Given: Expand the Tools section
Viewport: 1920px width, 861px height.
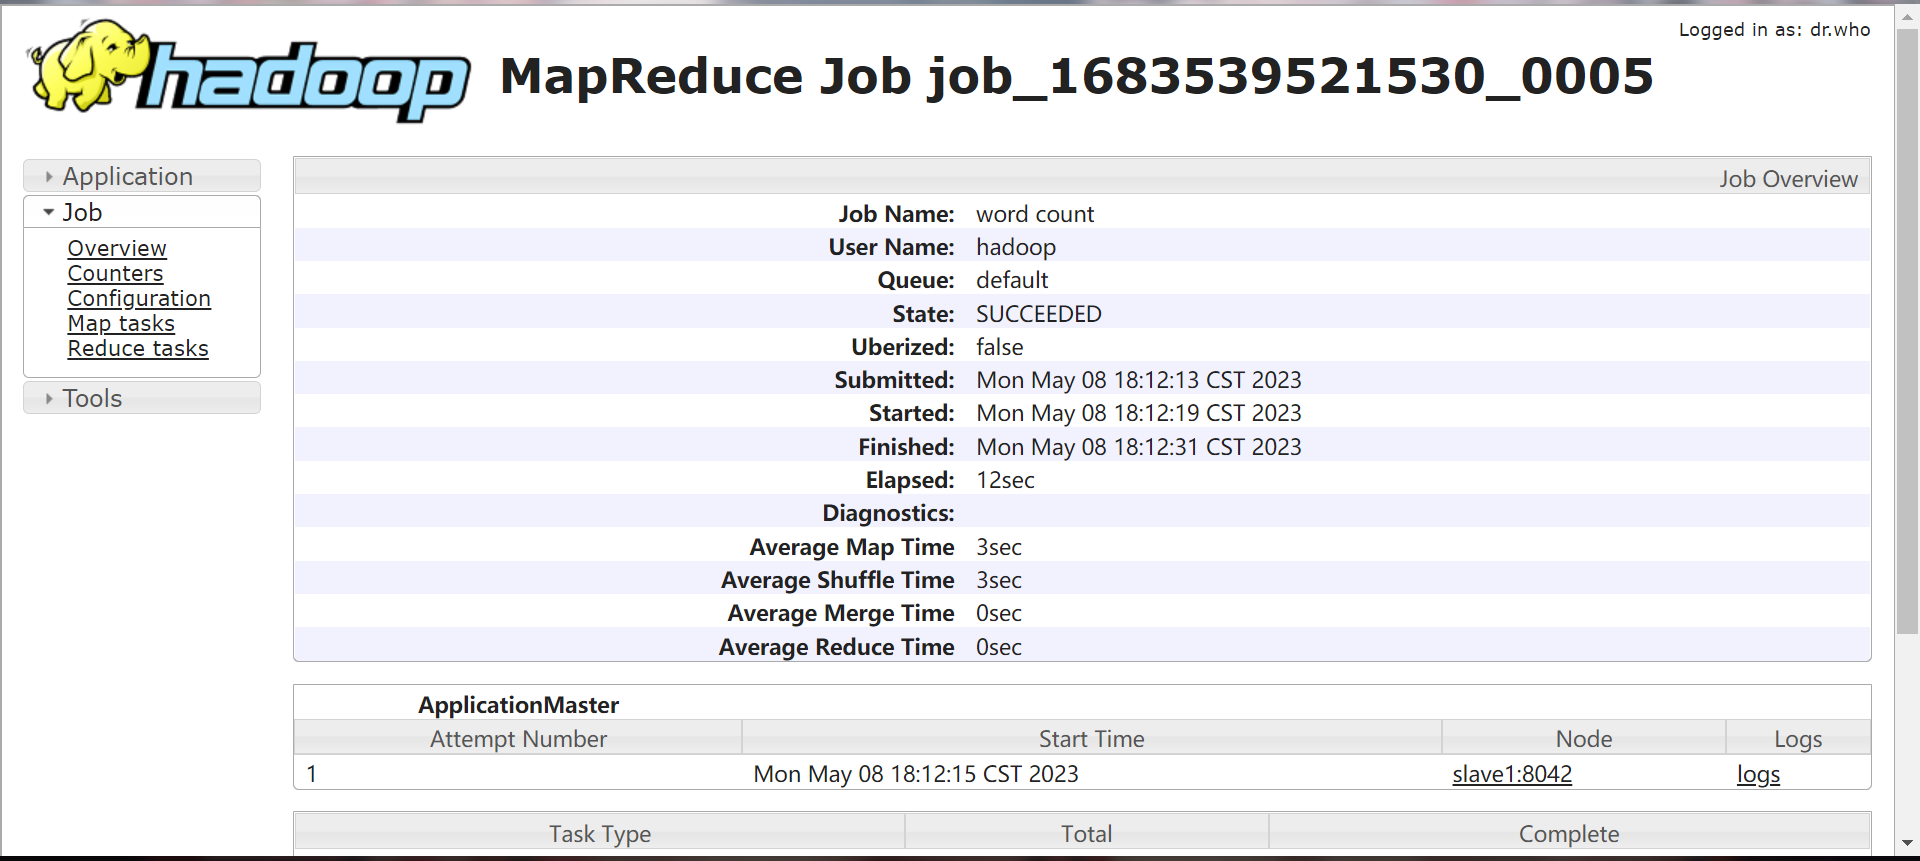Looking at the screenshot, I should coord(142,398).
